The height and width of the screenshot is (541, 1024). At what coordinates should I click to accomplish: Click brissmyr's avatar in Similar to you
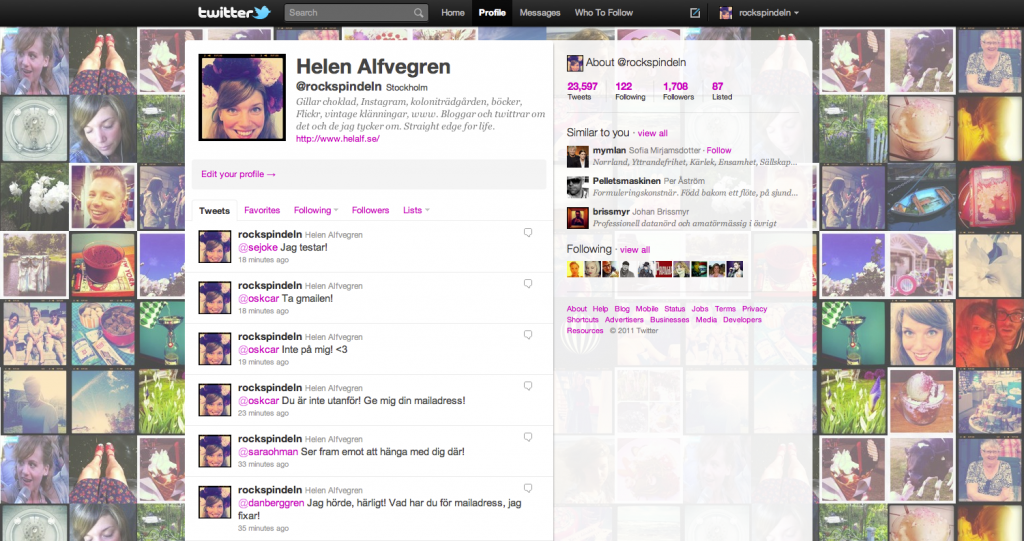(x=577, y=218)
